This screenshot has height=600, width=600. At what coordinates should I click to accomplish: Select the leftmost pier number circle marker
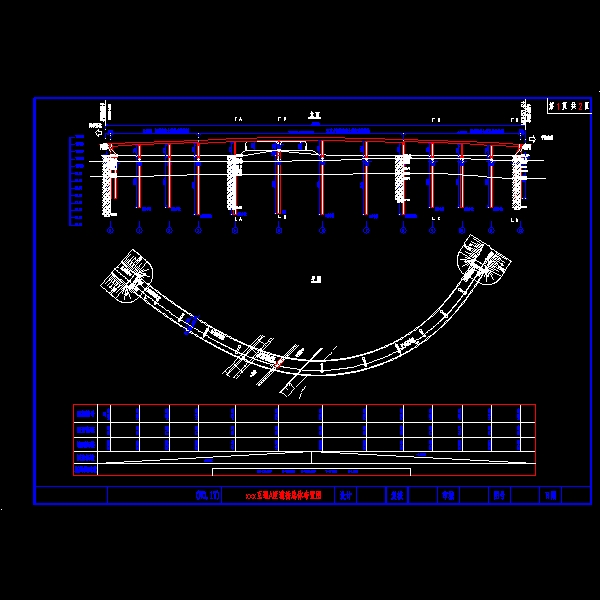(110, 230)
